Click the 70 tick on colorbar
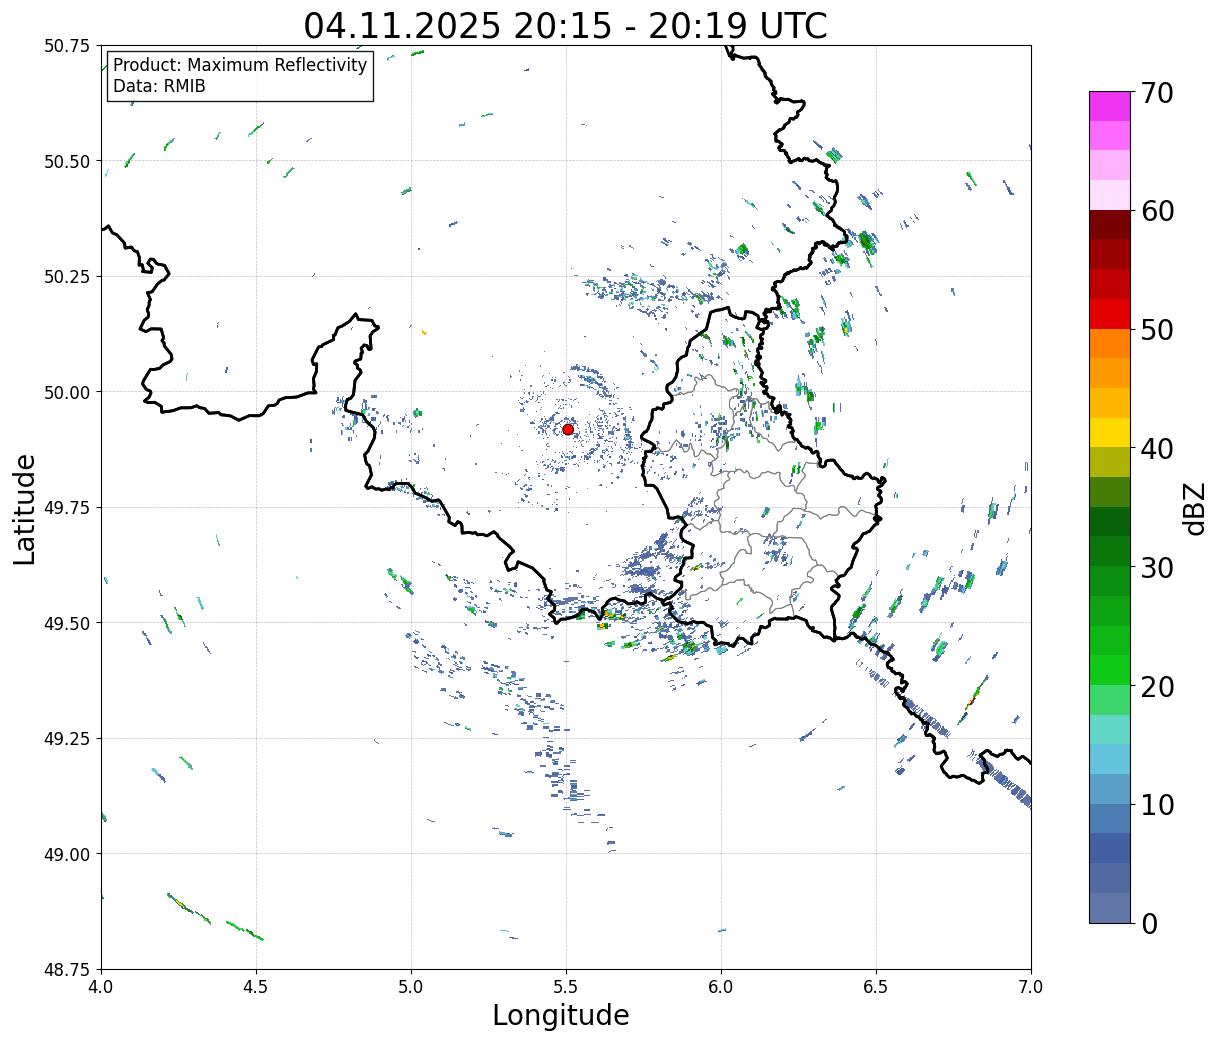The image size is (1219, 1040). tap(1156, 93)
